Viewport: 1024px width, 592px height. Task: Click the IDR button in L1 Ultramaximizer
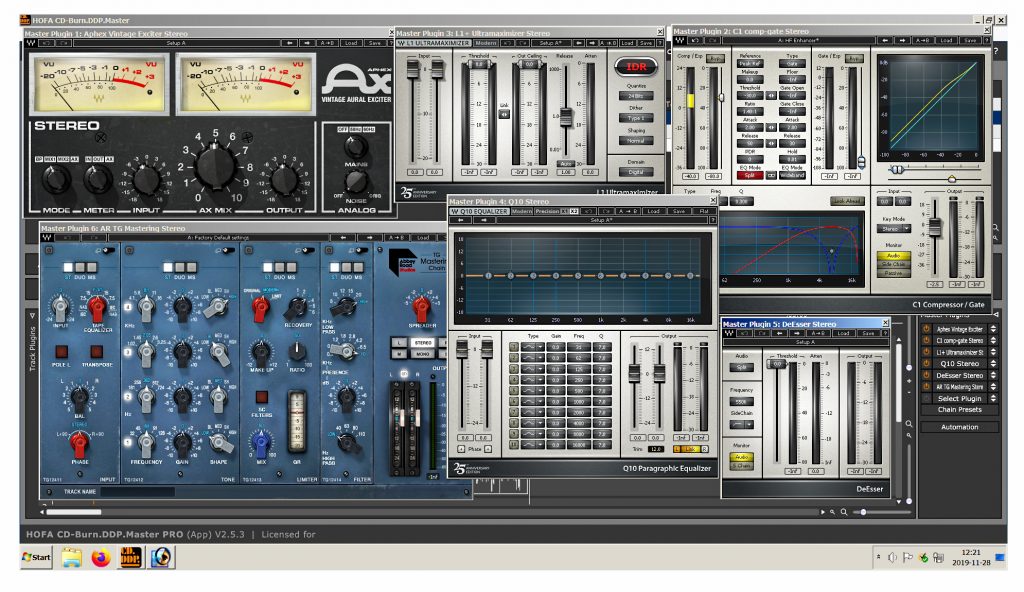pos(634,67)
